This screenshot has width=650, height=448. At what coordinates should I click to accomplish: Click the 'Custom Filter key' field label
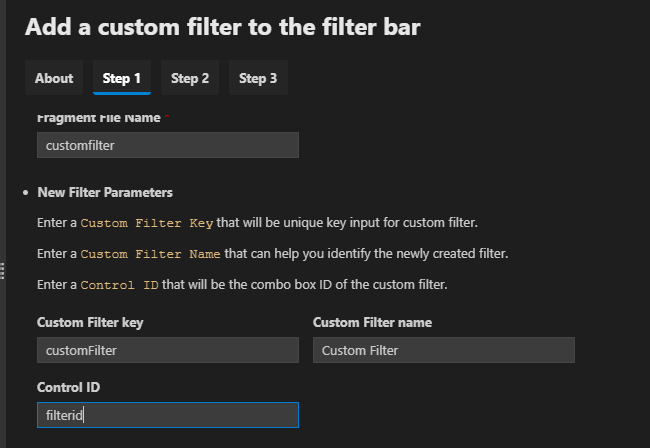pos(90,322)
